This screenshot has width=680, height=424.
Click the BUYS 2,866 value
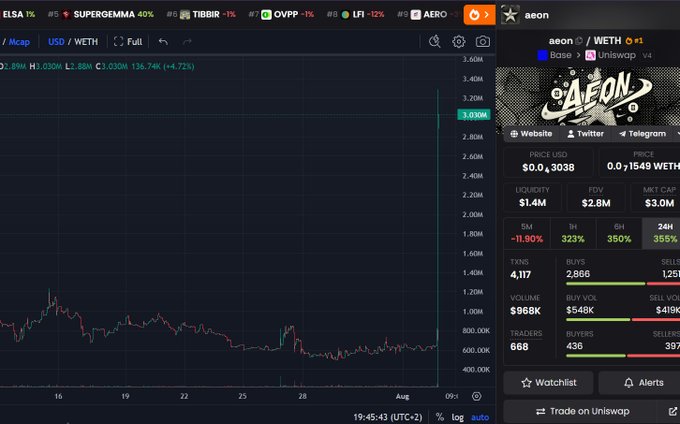coord(578,274)
